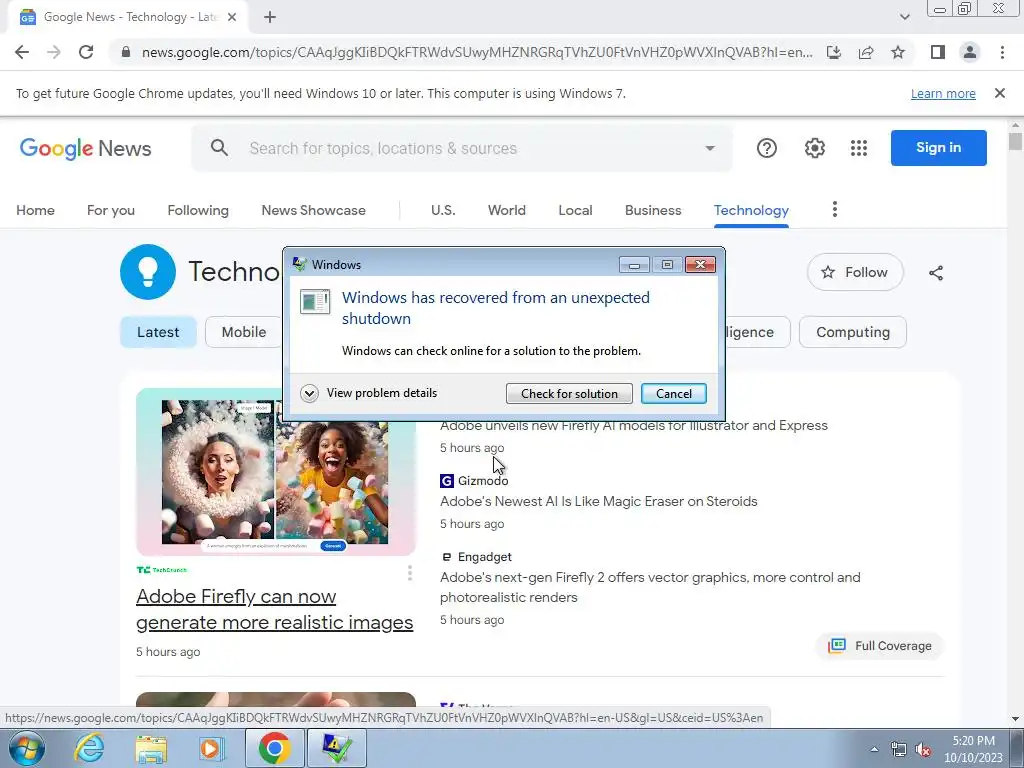Click the Technology lightbulb topic icon

pyautogui.click(x=148, y=272)
